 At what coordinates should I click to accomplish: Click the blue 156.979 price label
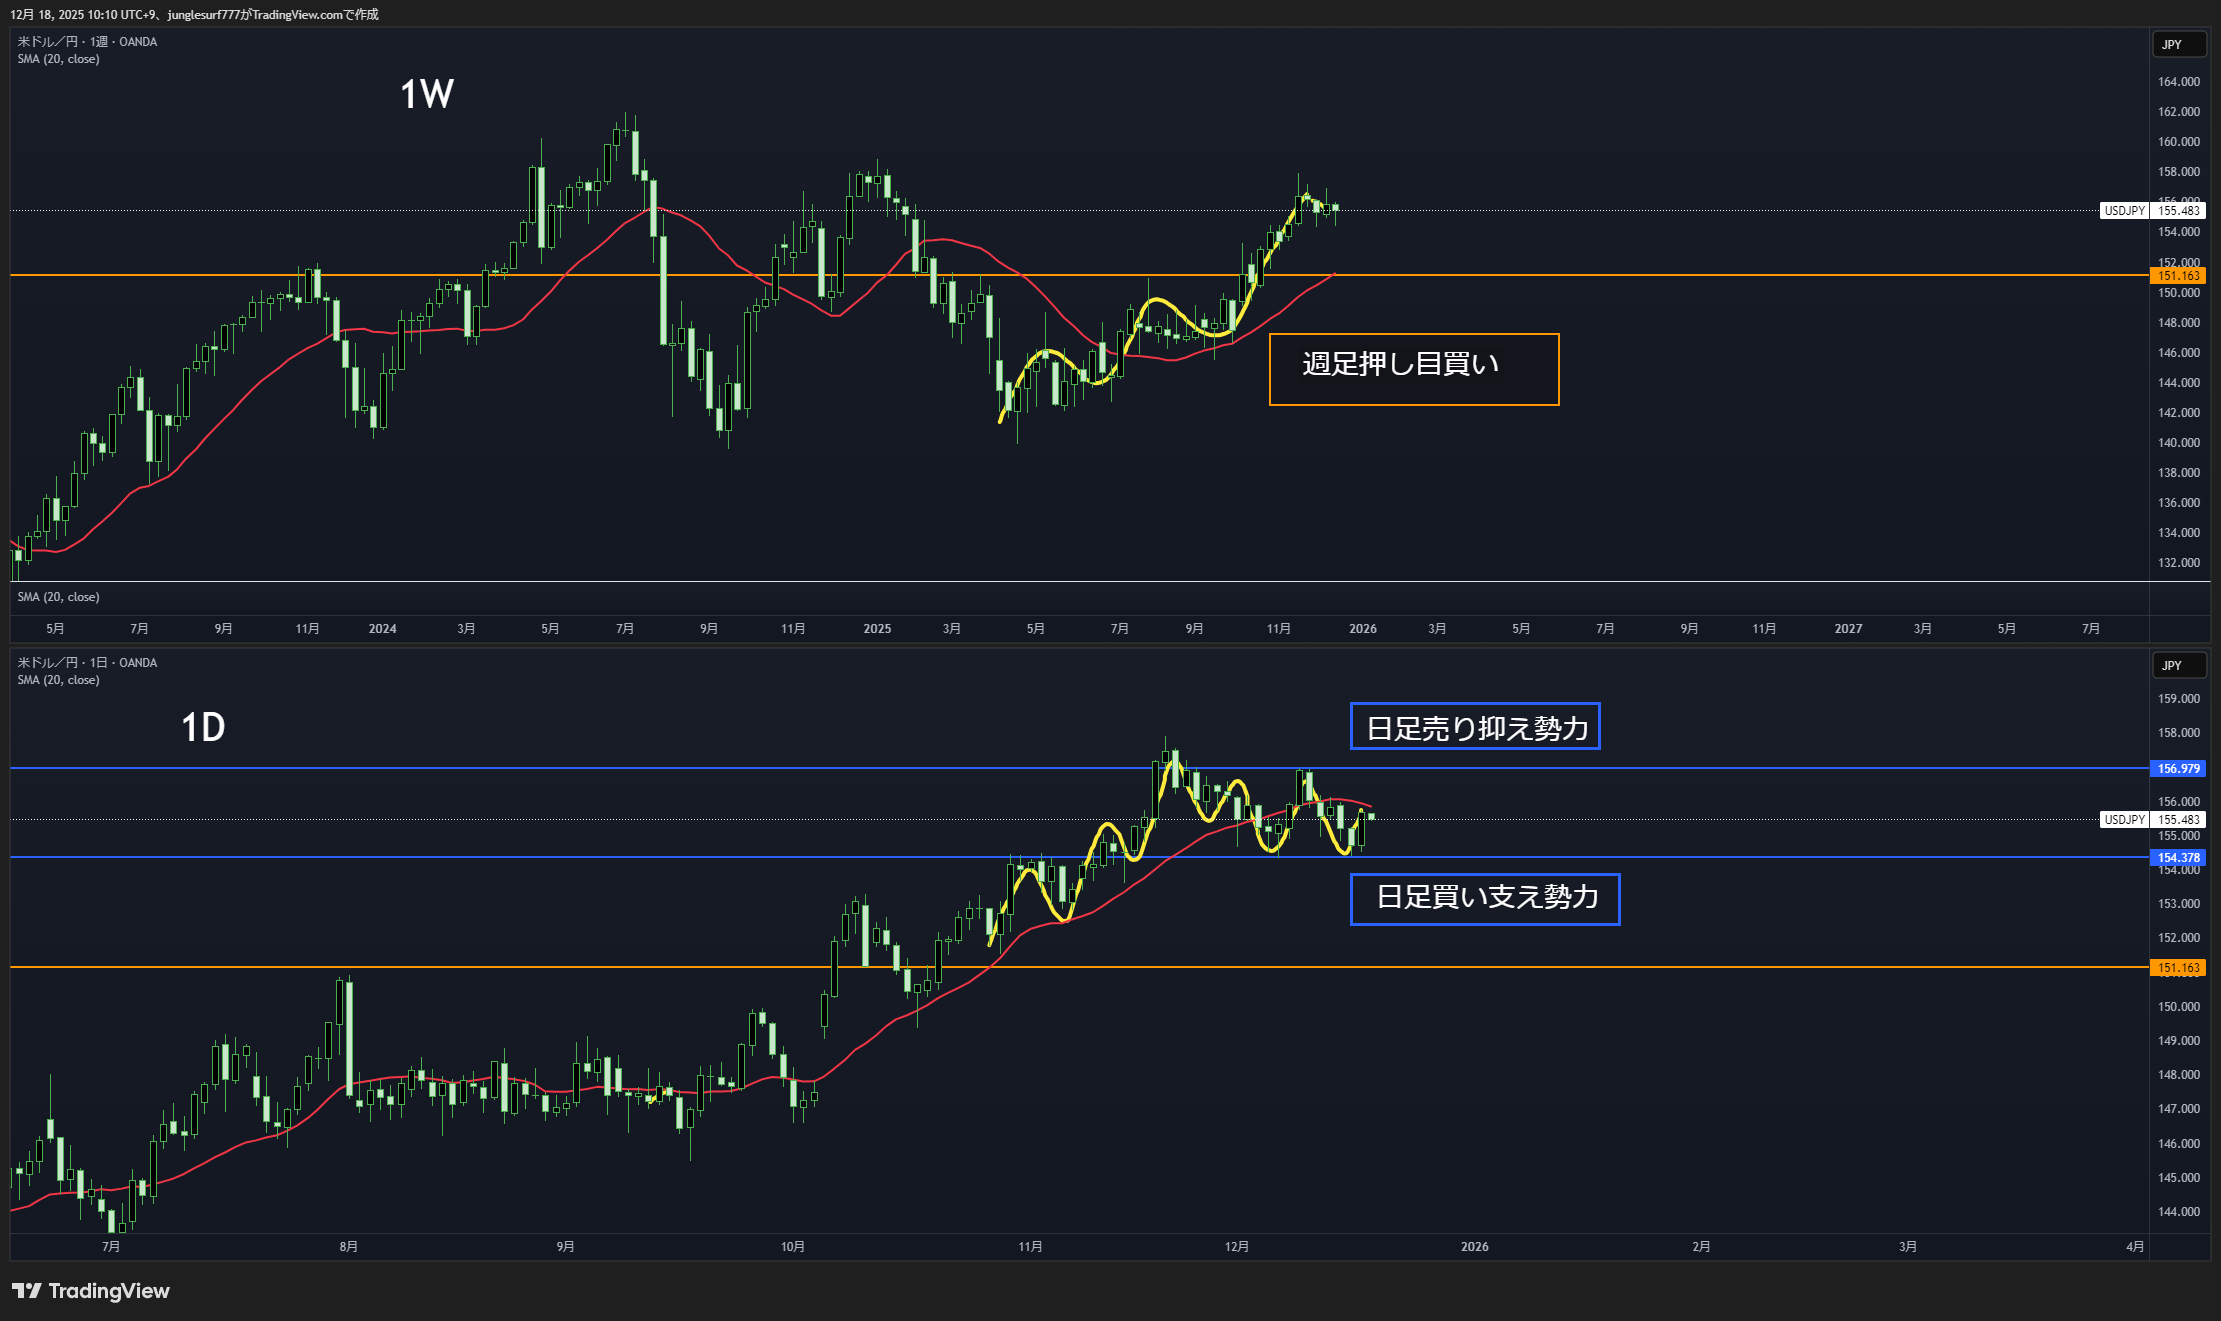tap(2177, 769)
